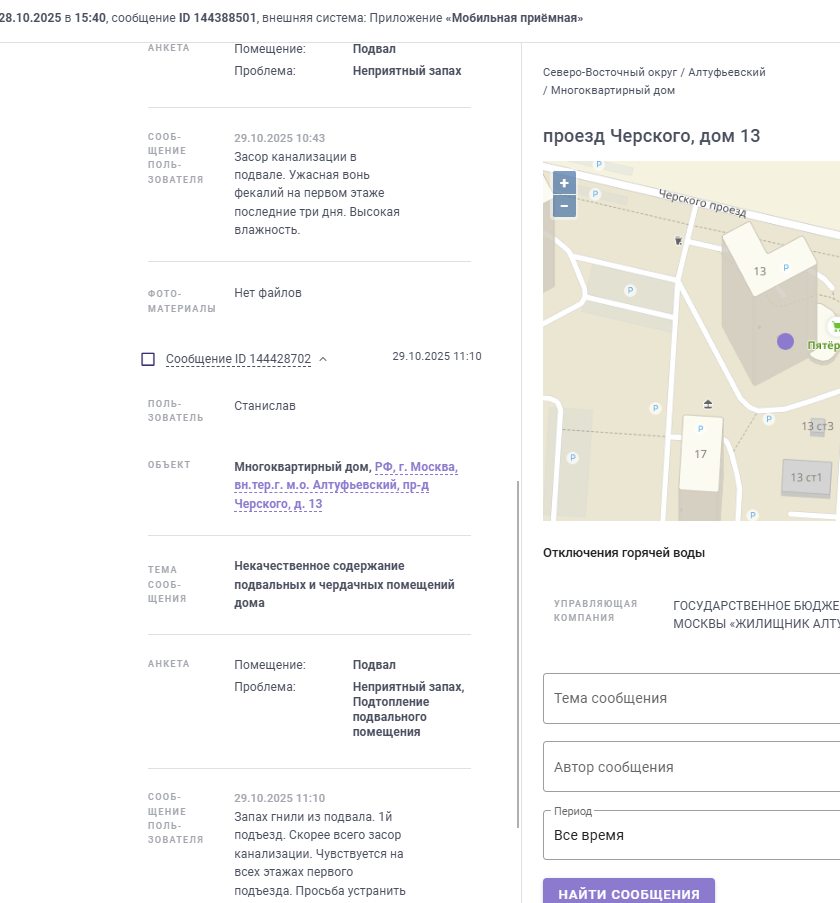Viewport: 840px width, 903px height.
Task: Focus the Автор сообщения field
Action: [x=690, y=767]
